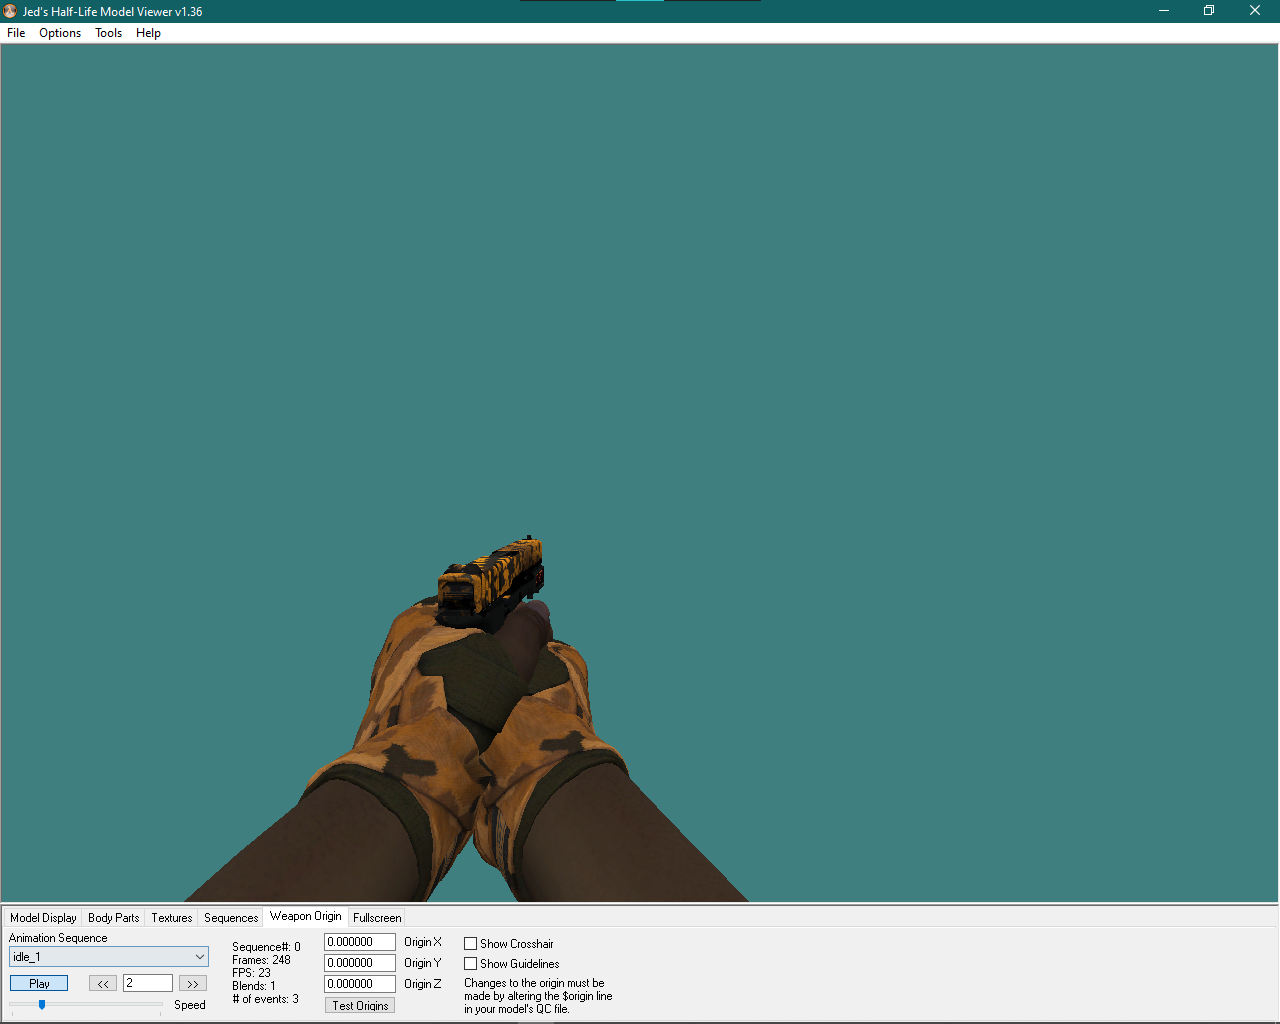1280x1024 pixels.
Task: Switch to the Model Display tab
Action: [x=43, y=918]
